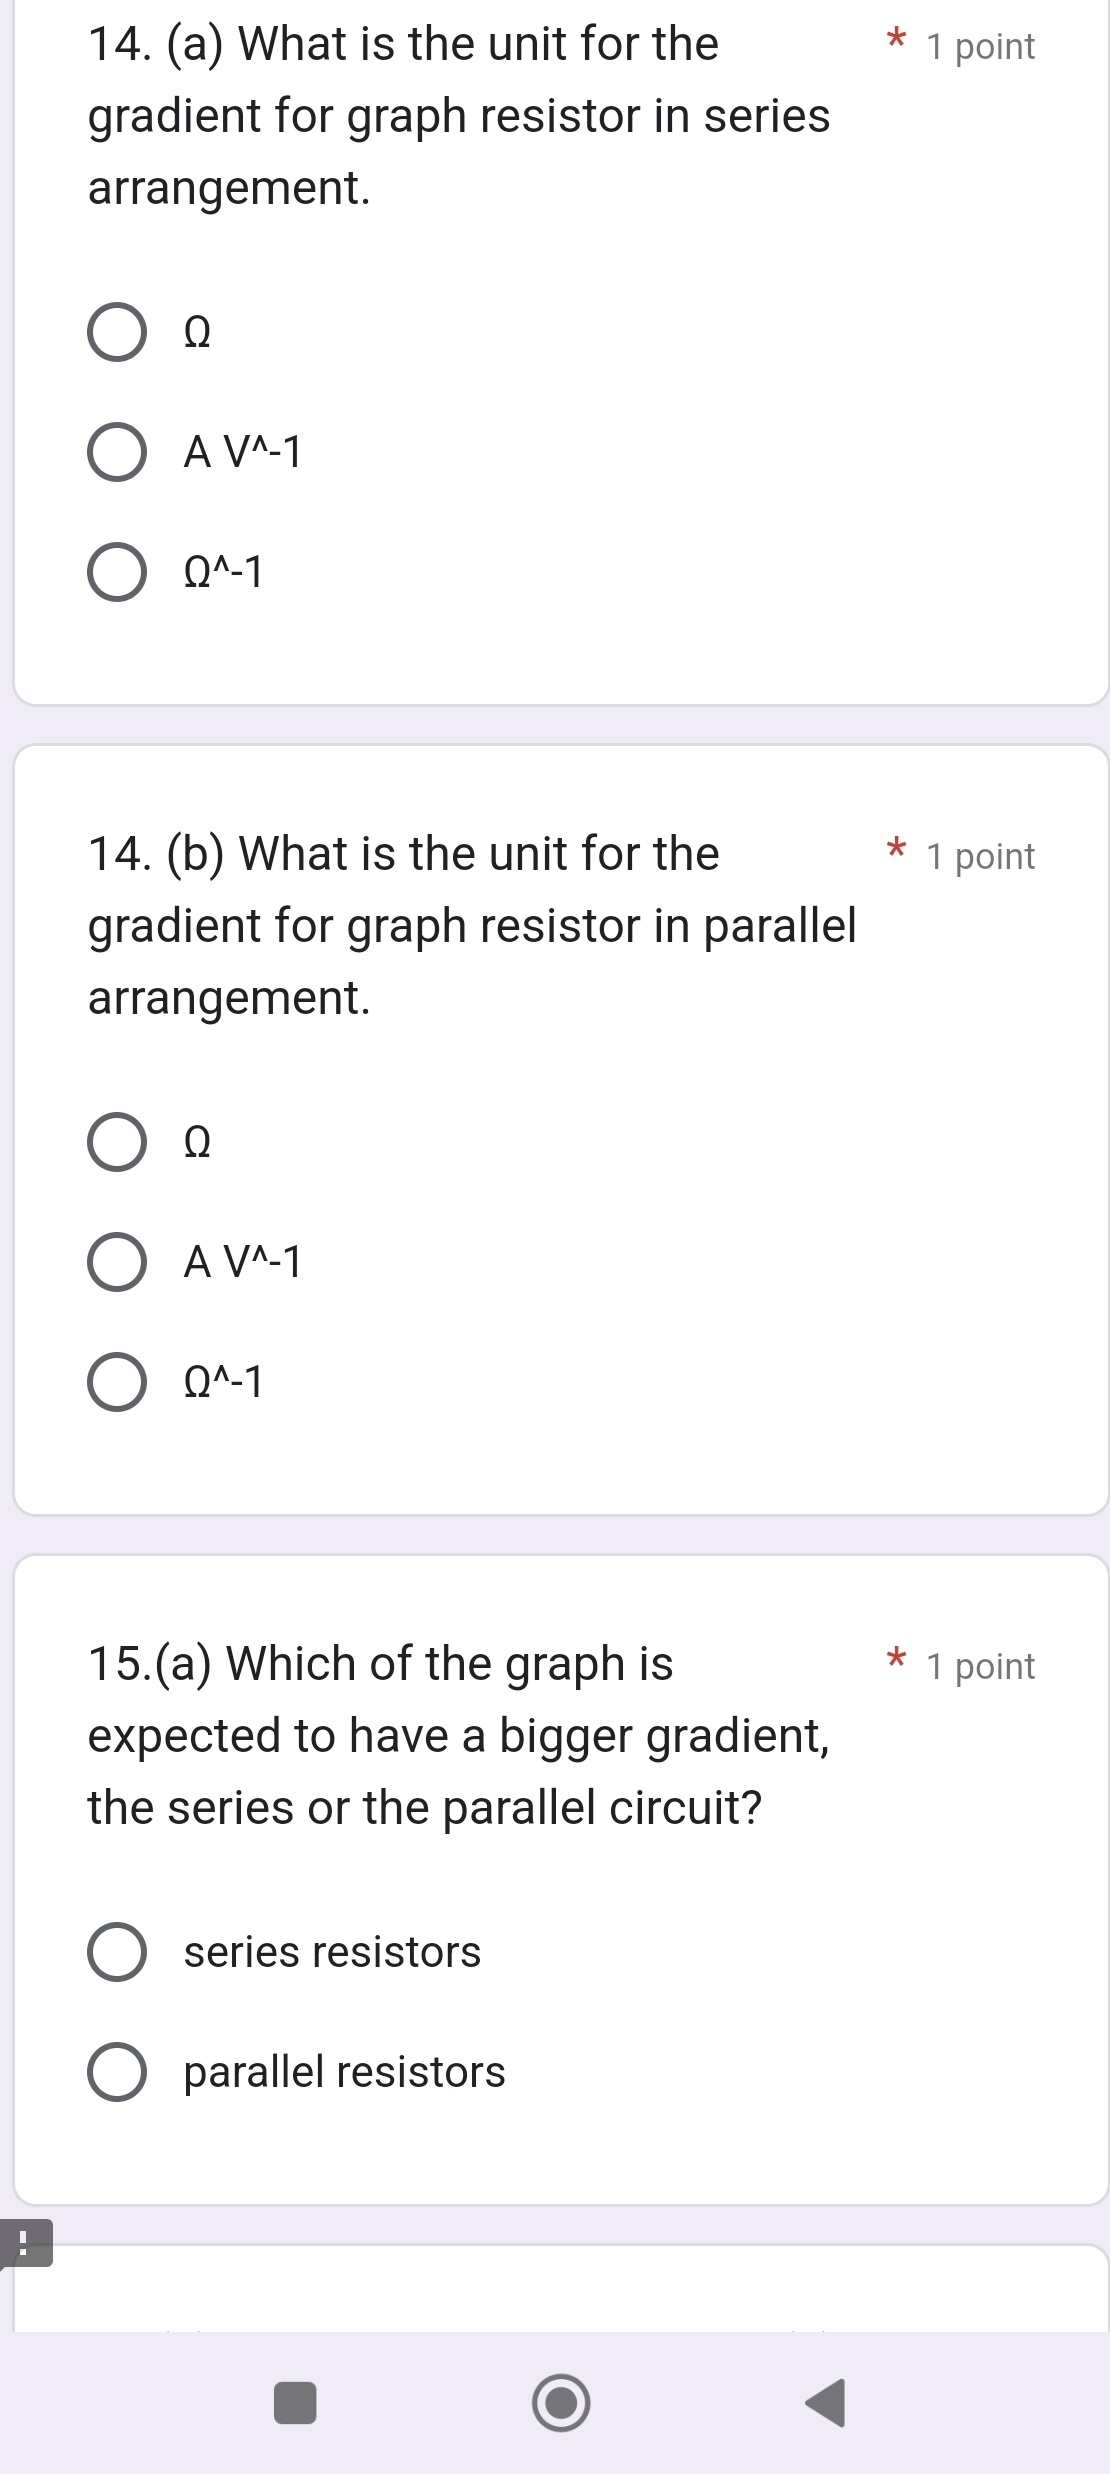Tap the question 14(a) title text
Image resolution: width=1110 pixels, height=2474 pixels.
(459, 116)
